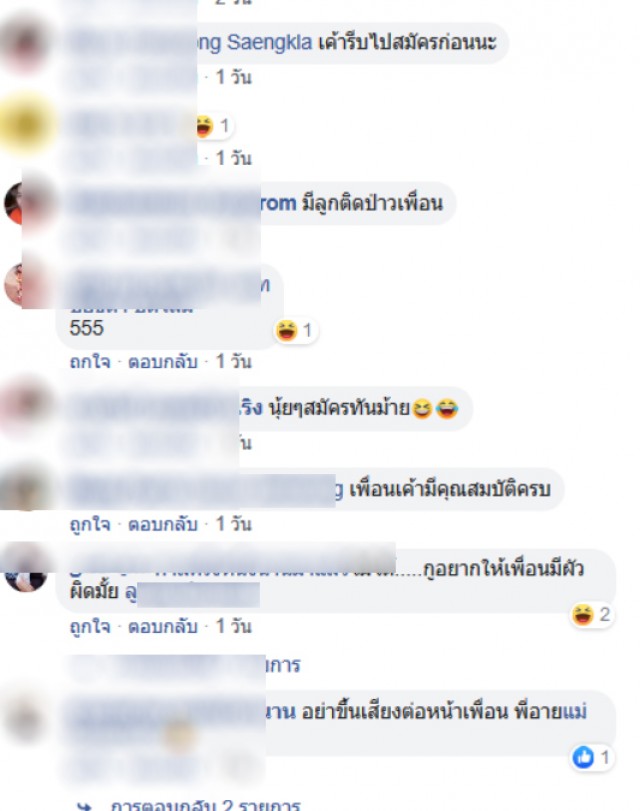Click ถูกใจ under the 555 comment
The width and height of the screenshot is (640, 811).
[90, 362]
